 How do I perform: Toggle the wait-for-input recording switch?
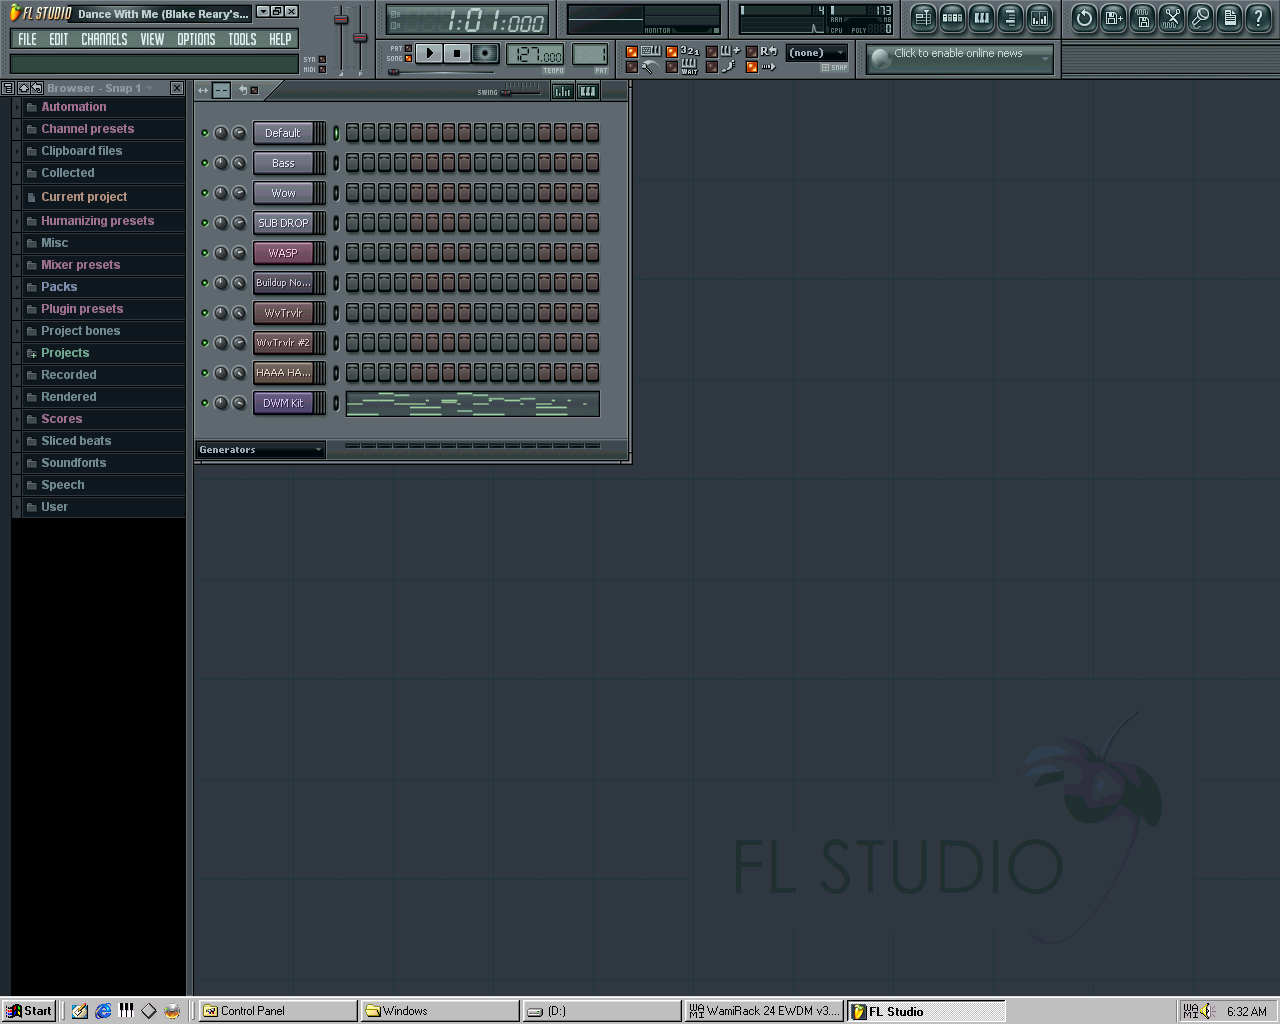(x=672, y=67)
